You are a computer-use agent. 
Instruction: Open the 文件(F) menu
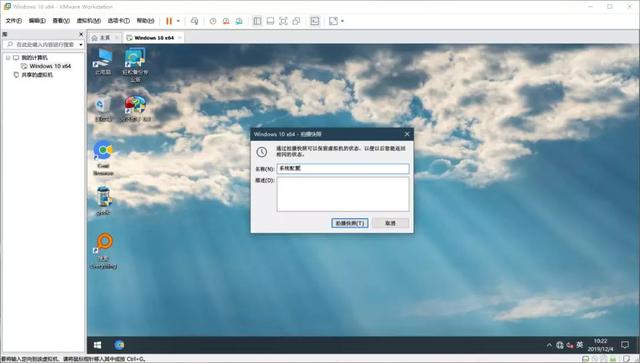coord(13,21)
